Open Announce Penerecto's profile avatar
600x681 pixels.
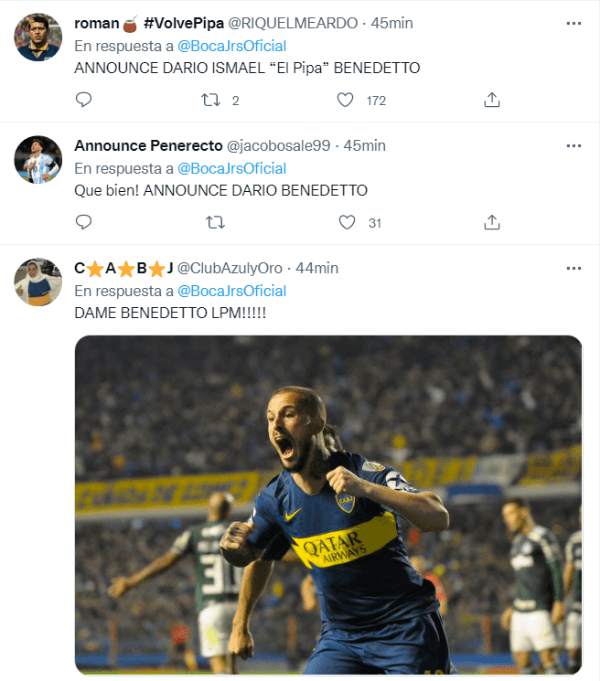point(38,160)
